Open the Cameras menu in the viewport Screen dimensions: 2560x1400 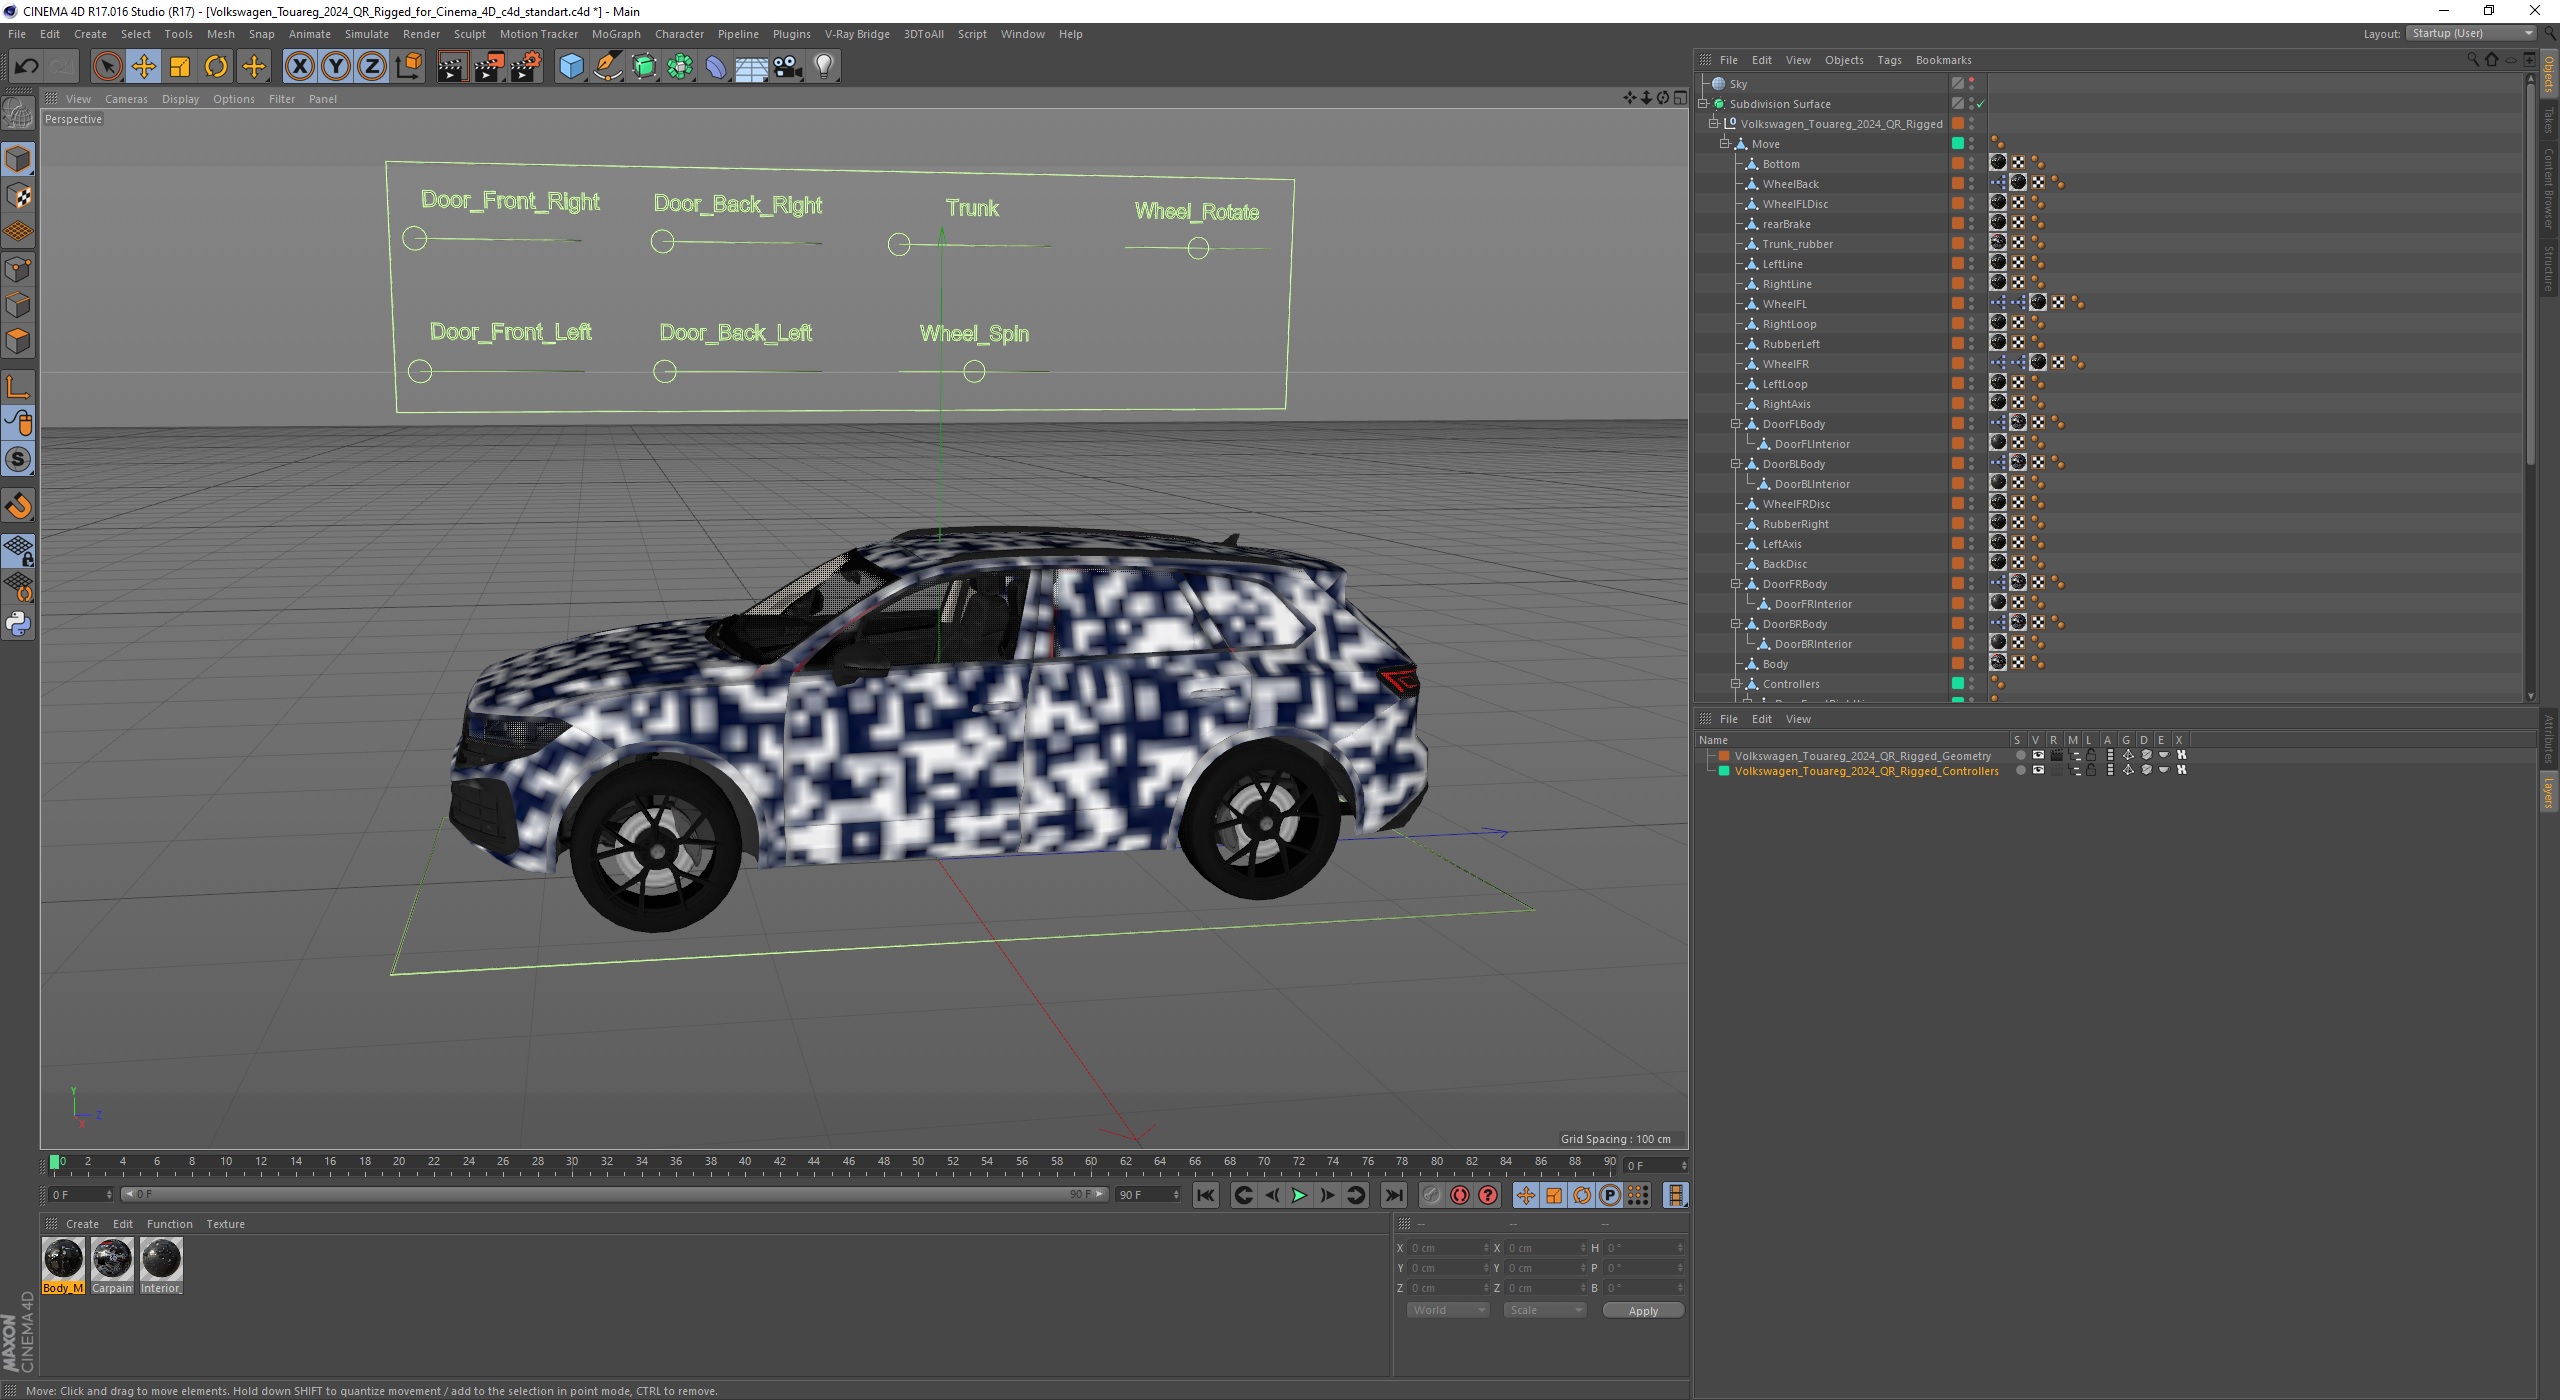tap(126, 99)
